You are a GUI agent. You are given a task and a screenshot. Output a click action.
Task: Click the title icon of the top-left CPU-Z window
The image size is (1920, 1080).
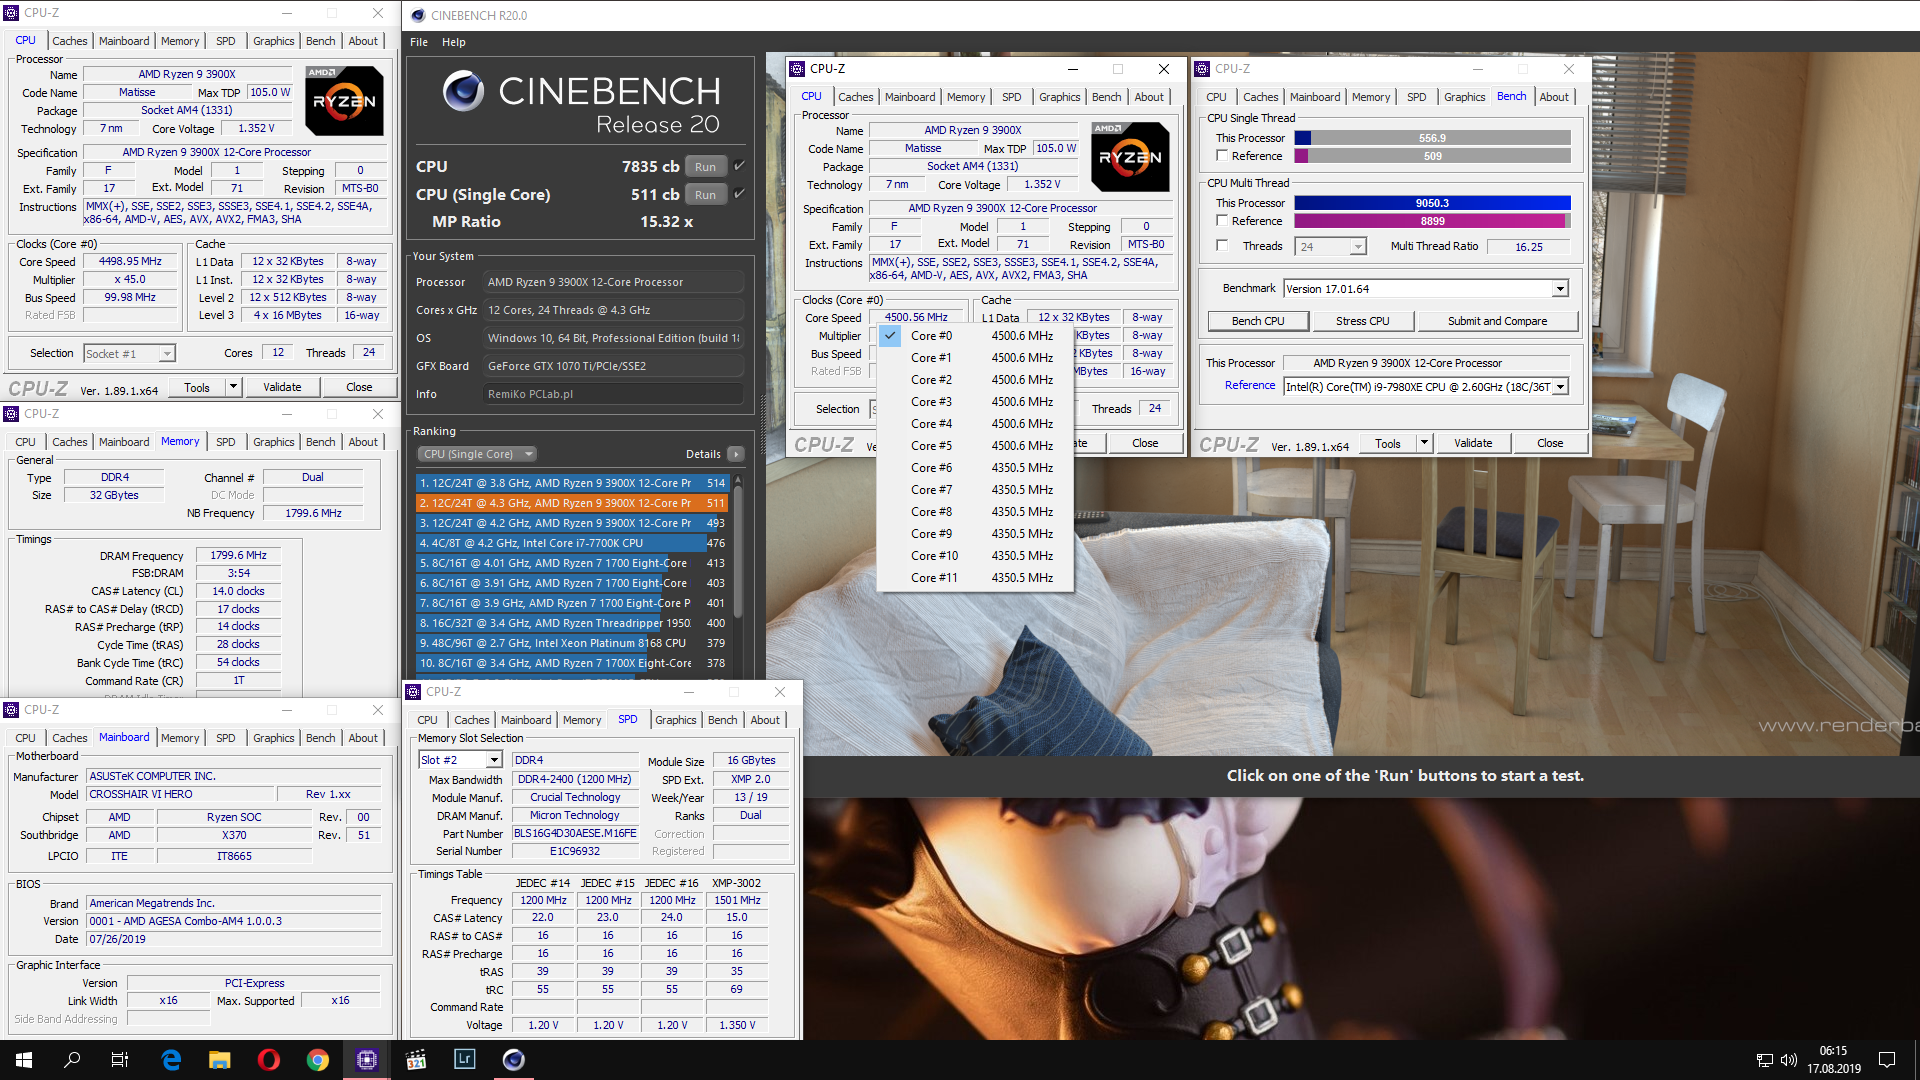12,13
